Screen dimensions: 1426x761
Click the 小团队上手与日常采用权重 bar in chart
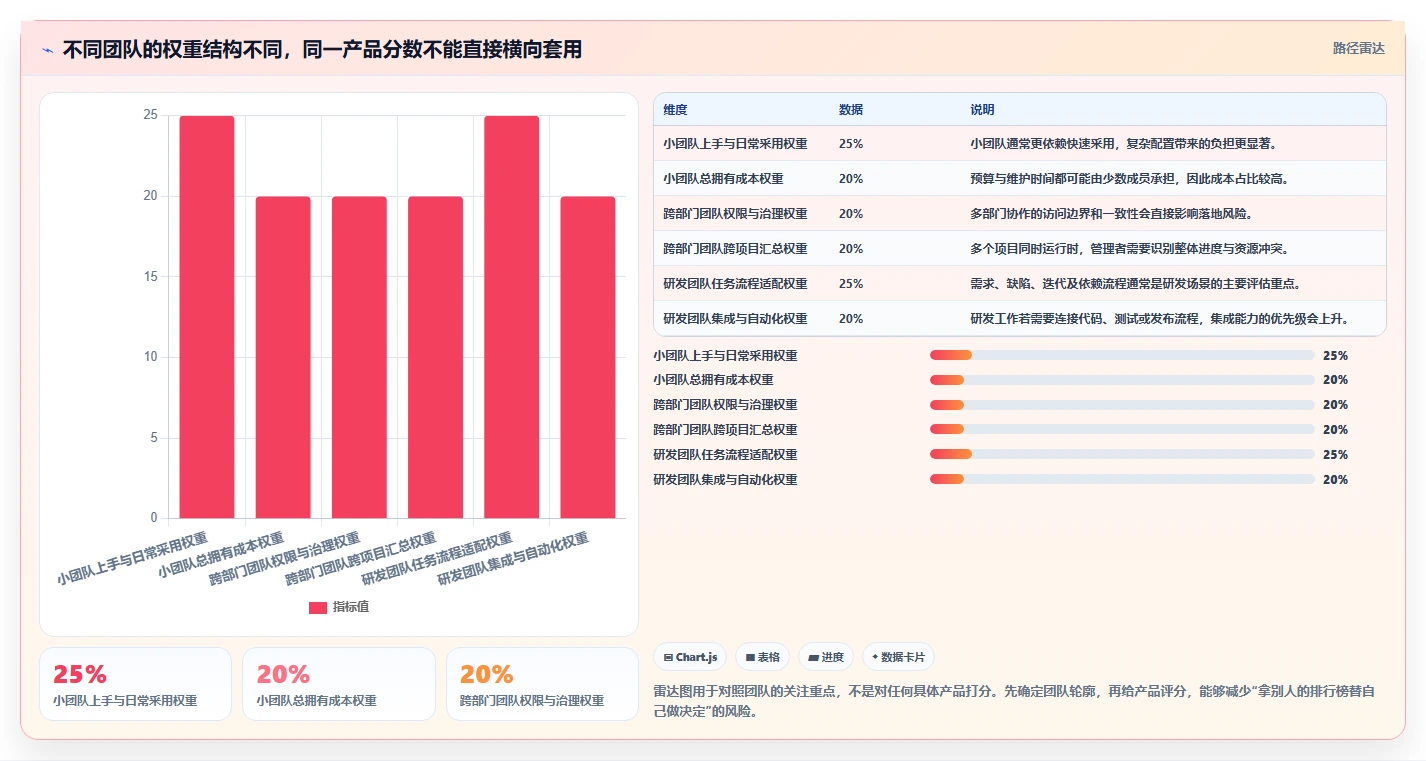coord(207,317)
